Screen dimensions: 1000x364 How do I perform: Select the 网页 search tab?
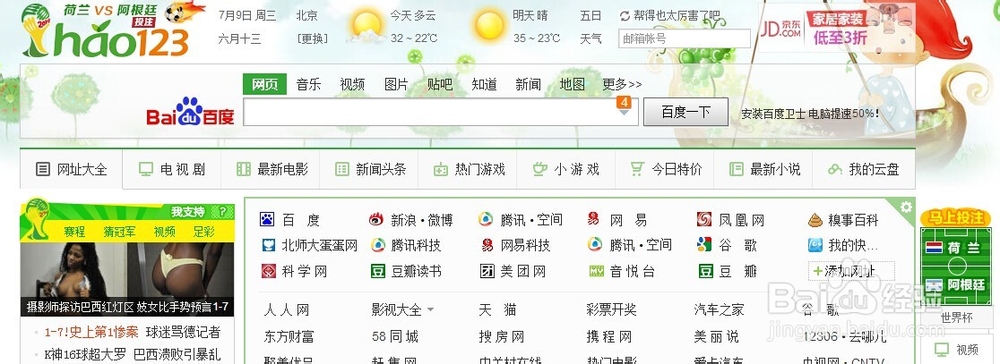pos(265,84)
